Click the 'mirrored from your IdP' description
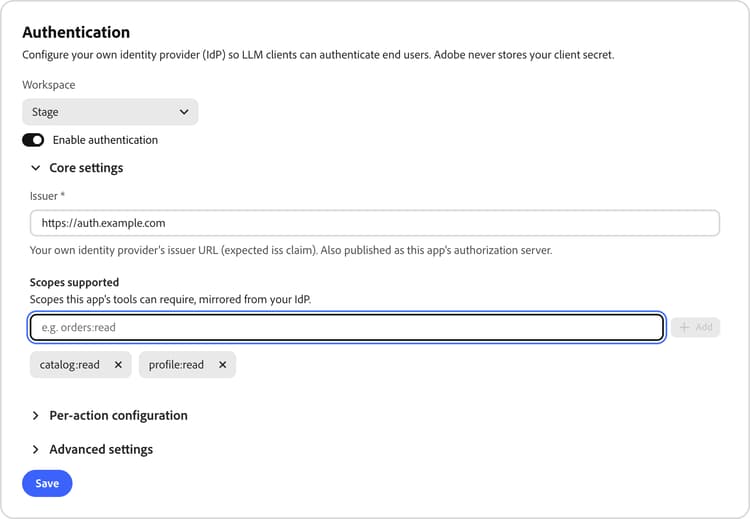Screen dimensions: 750x519 click(x=170, y=299)
